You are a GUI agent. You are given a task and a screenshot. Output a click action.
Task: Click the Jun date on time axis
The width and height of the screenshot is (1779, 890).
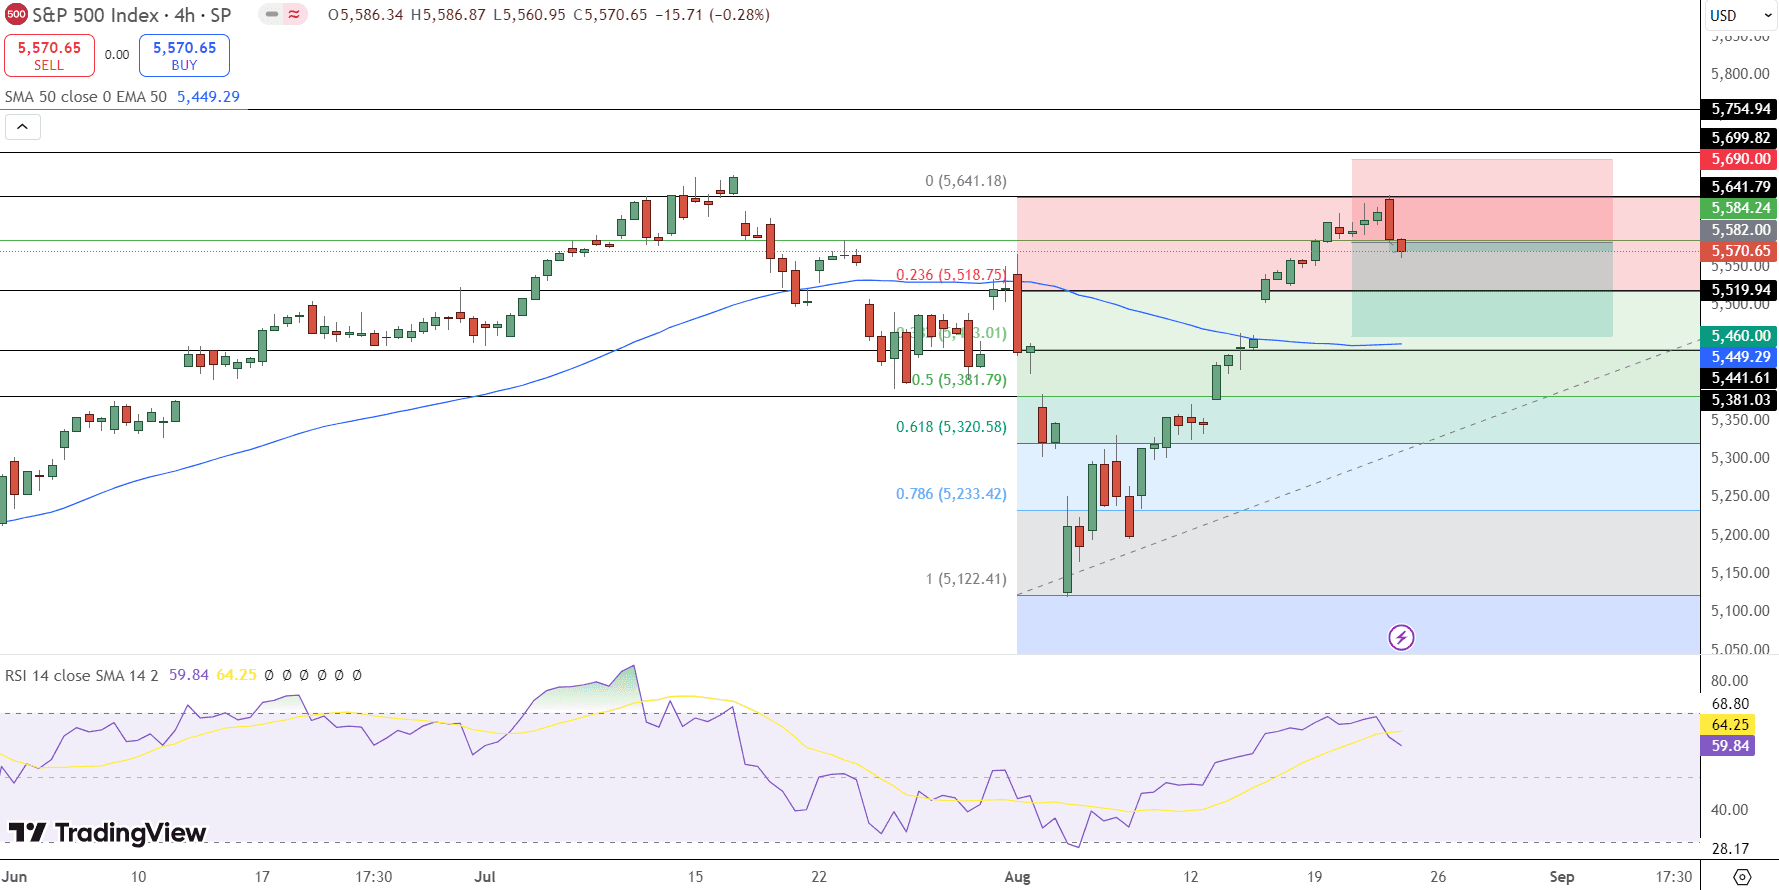pos(15,877)
